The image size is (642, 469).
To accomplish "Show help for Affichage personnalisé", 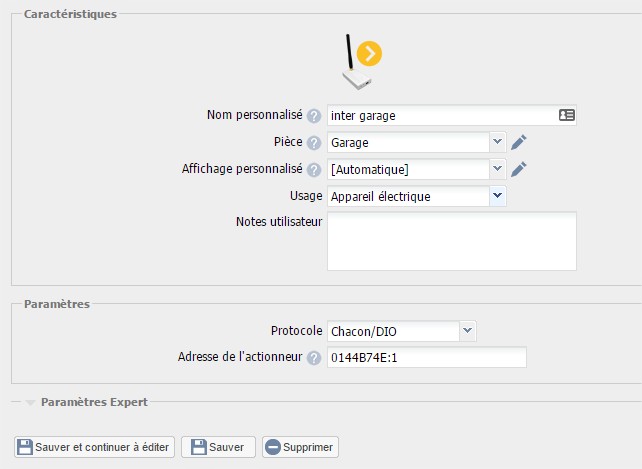I will tap(314, 170).
